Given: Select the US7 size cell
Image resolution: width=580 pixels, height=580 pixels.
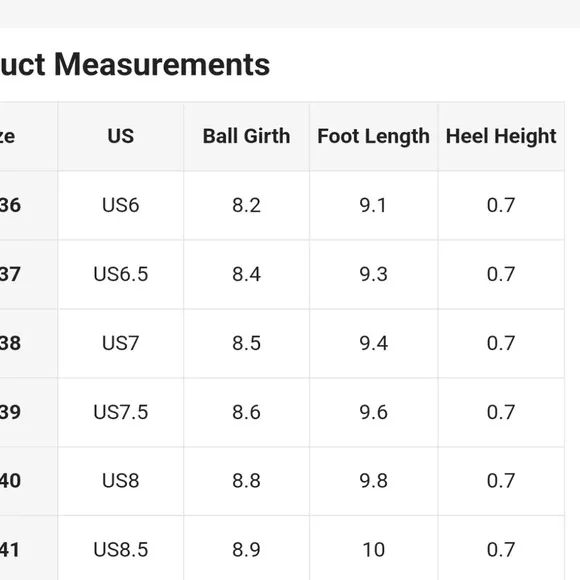Looking at the screenshot, I should [x=121, y=343].
